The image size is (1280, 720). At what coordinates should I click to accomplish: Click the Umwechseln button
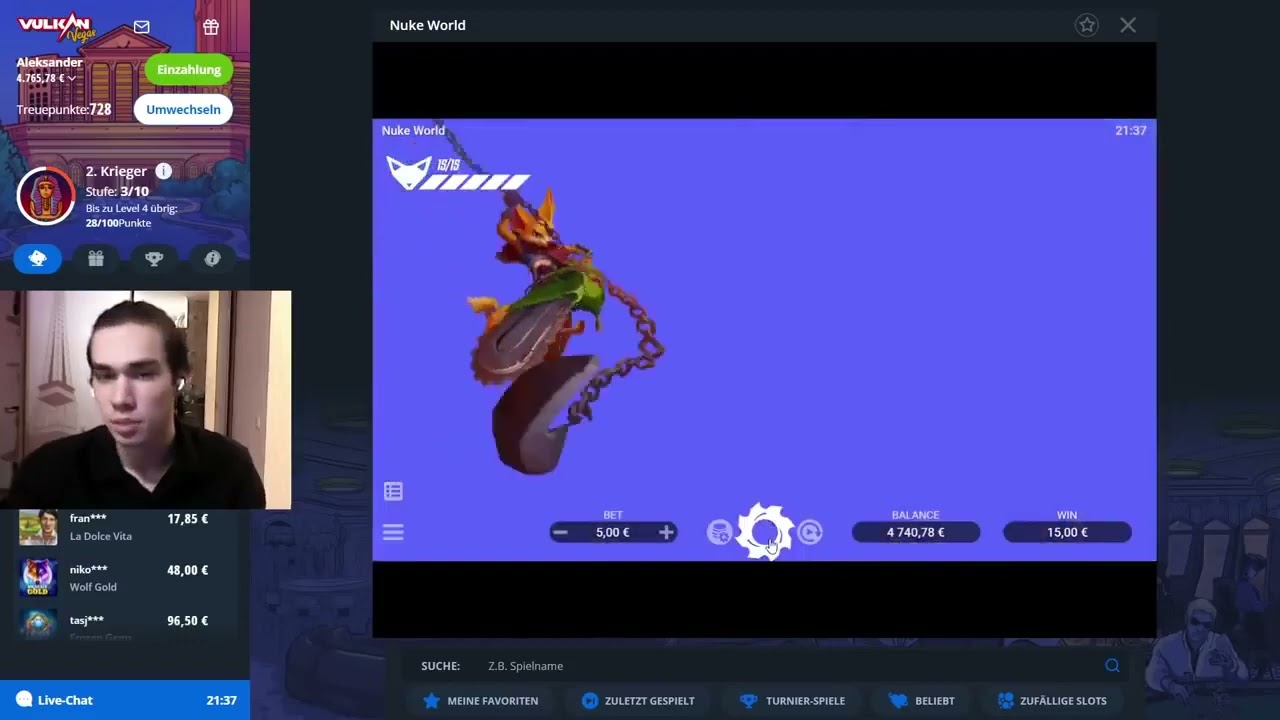(x=183, y=109)
